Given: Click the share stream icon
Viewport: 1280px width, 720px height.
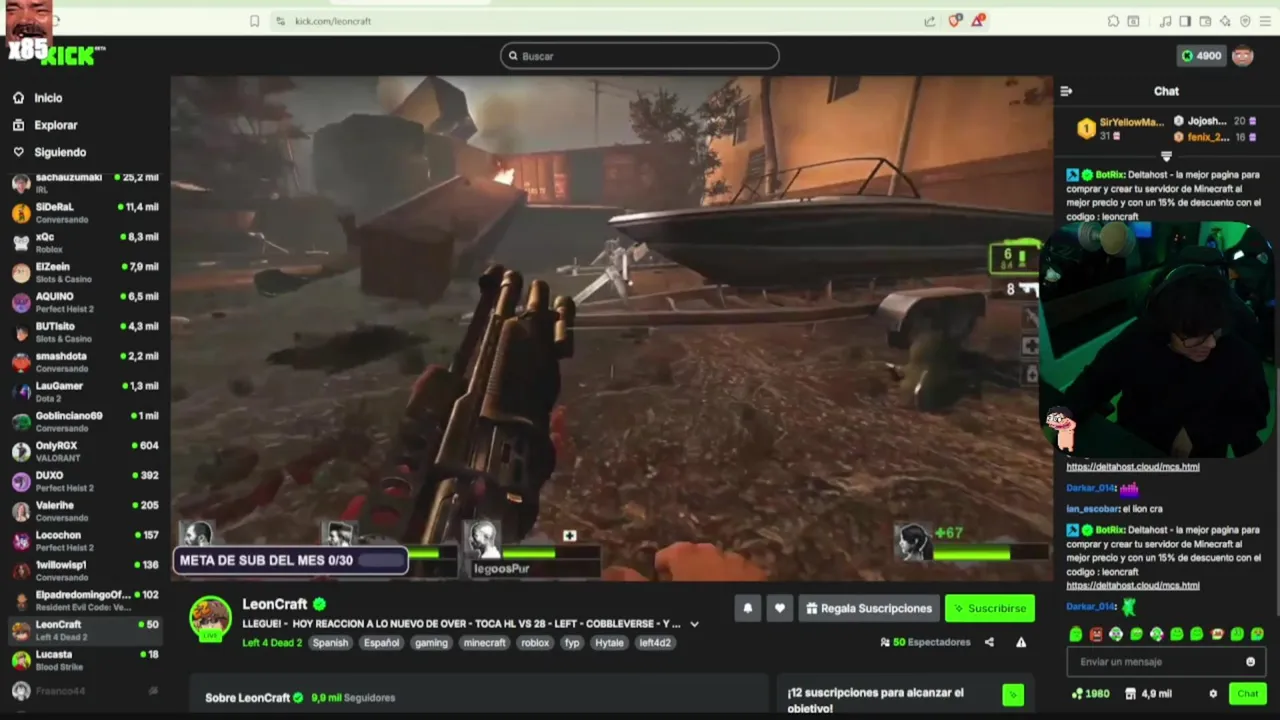Looking at the screenshot, I should 989,642.
